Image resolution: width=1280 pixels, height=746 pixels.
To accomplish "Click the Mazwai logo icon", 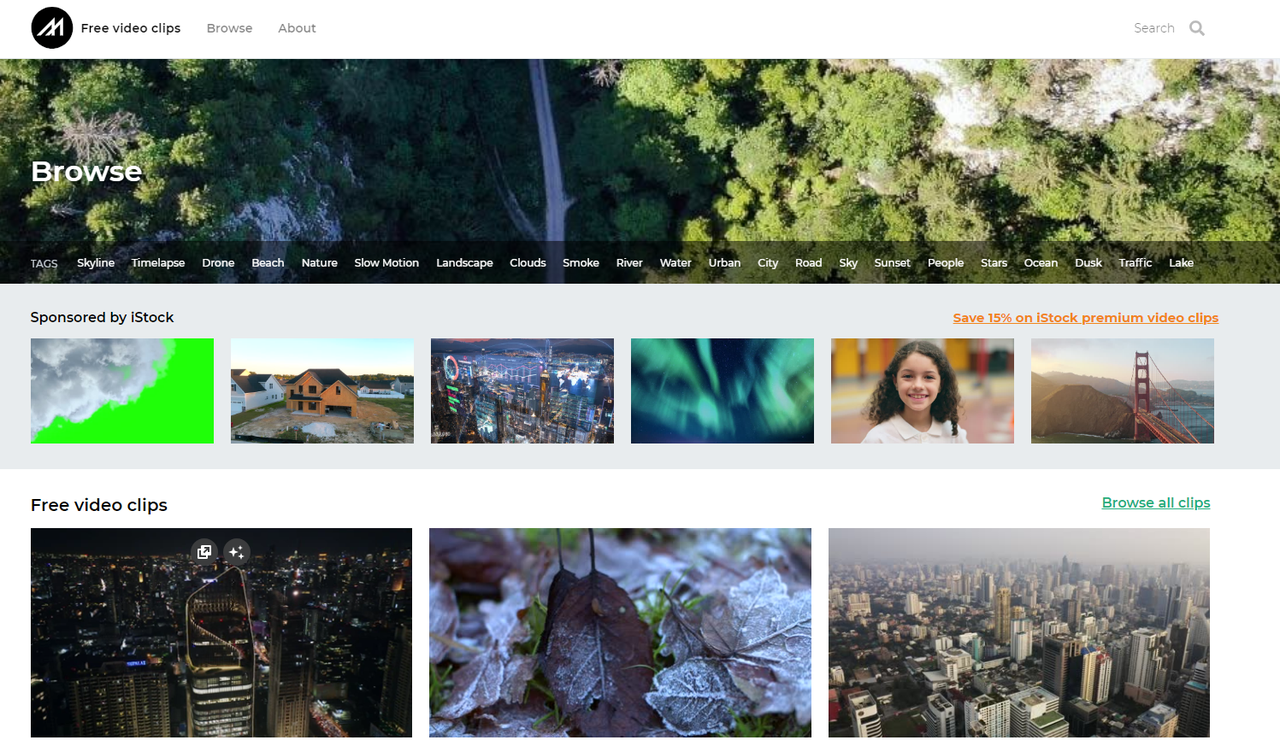I will click(x=51, y=28).
